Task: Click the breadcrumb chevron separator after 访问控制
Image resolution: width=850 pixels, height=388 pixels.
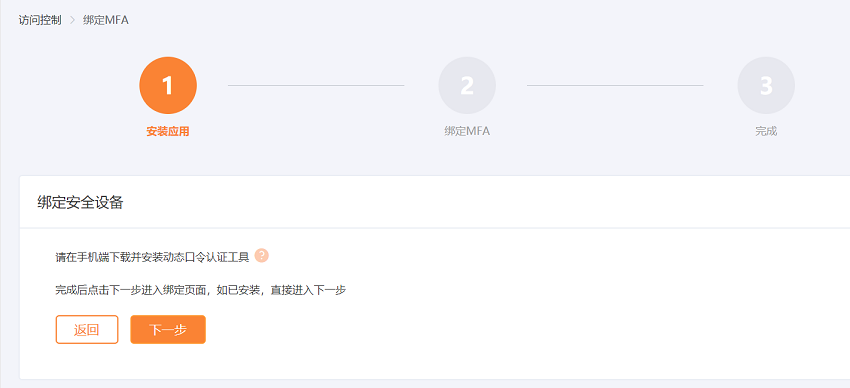Action: (x=73, y=21)
